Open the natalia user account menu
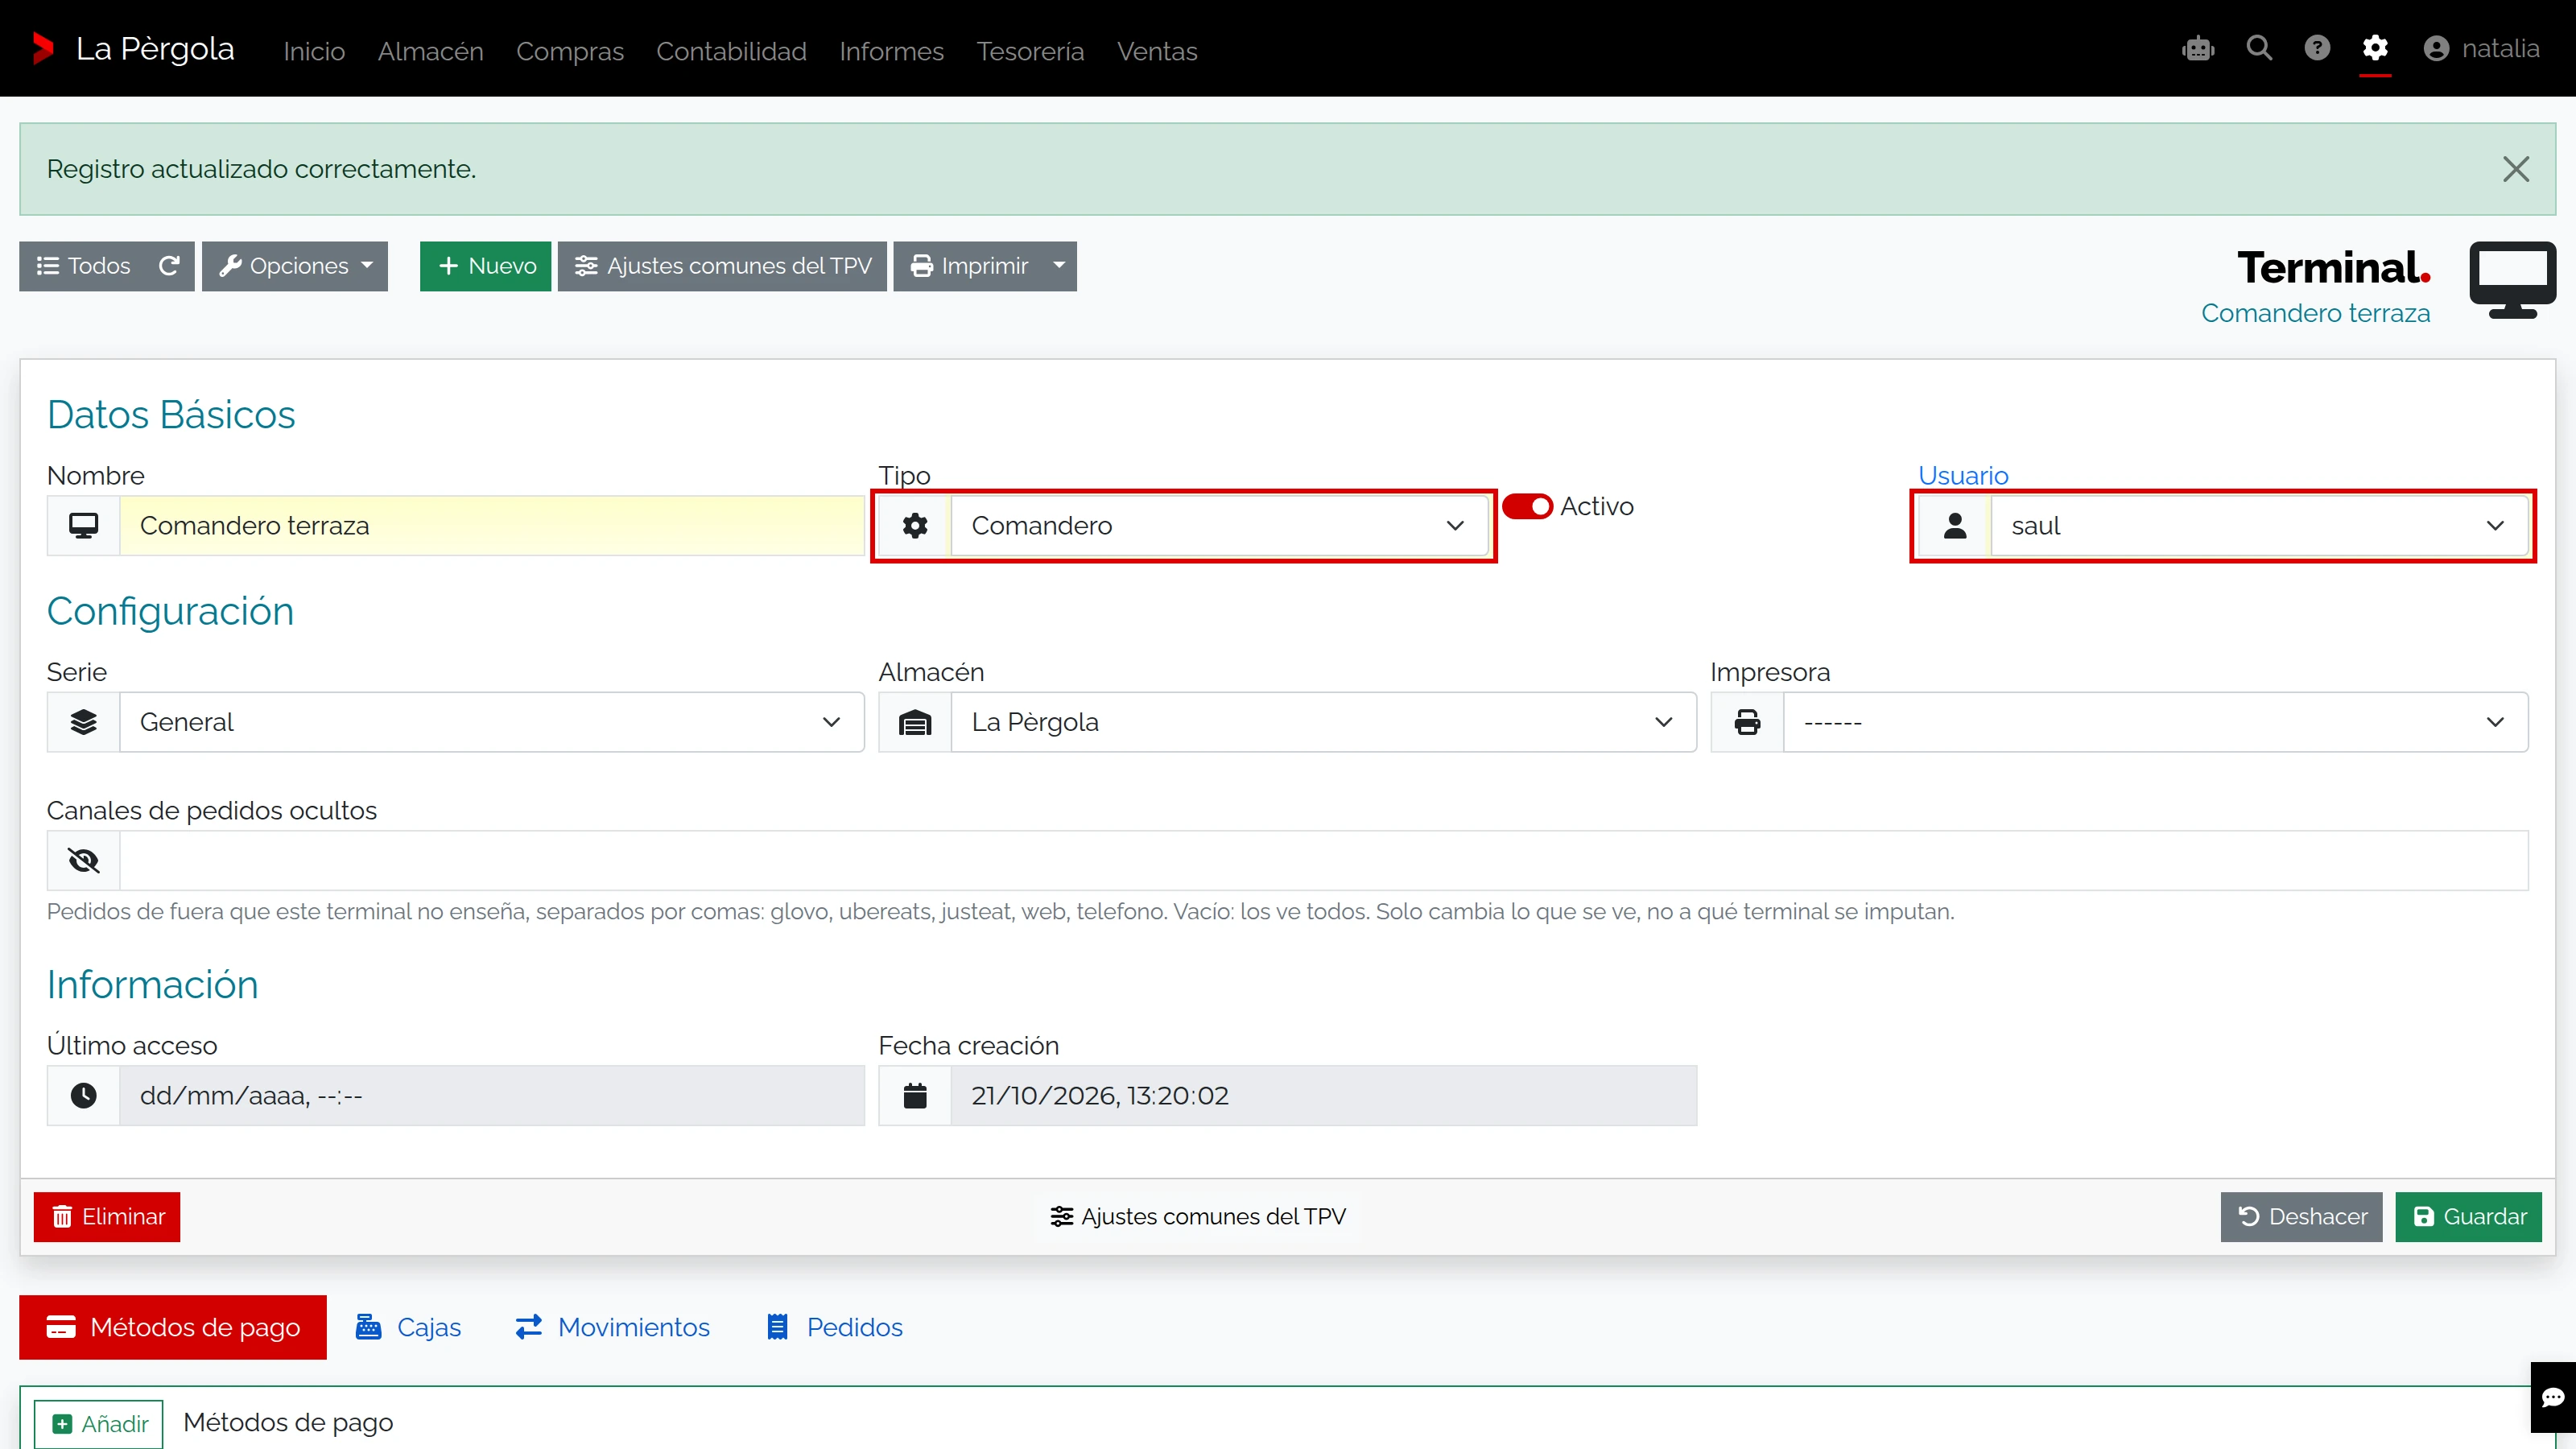 [x=2482, y=48]
